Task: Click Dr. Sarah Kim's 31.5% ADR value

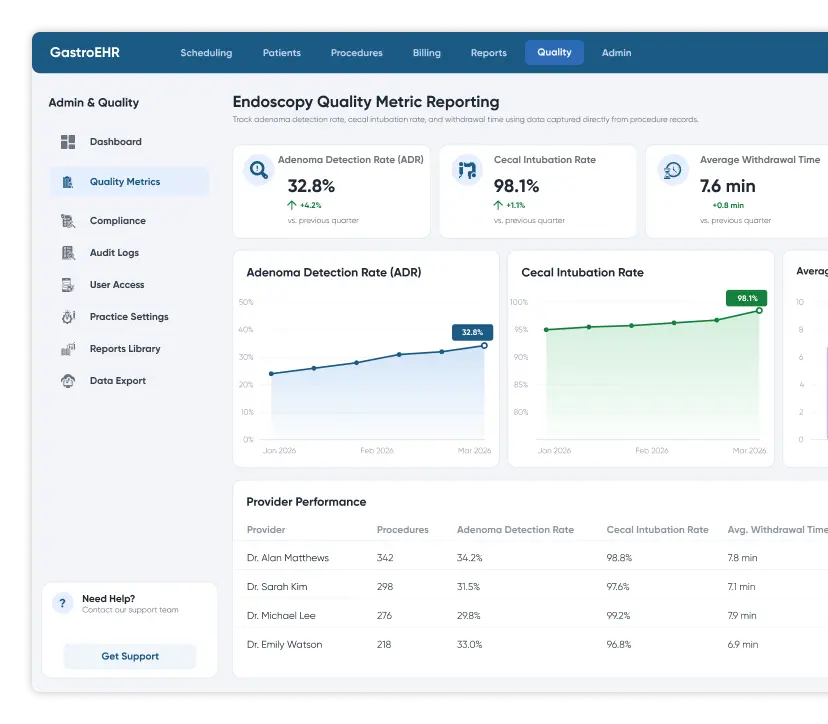Action: click(468, 587)
